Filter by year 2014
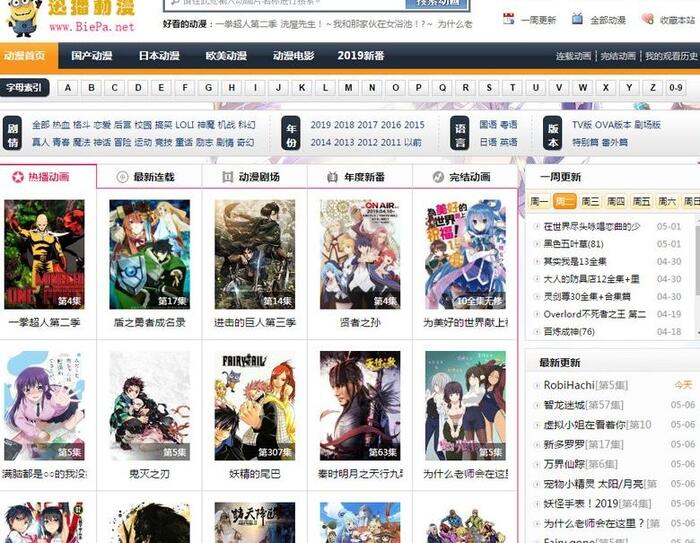Screen dimensions: 700x543 click(x=321, y=142)
